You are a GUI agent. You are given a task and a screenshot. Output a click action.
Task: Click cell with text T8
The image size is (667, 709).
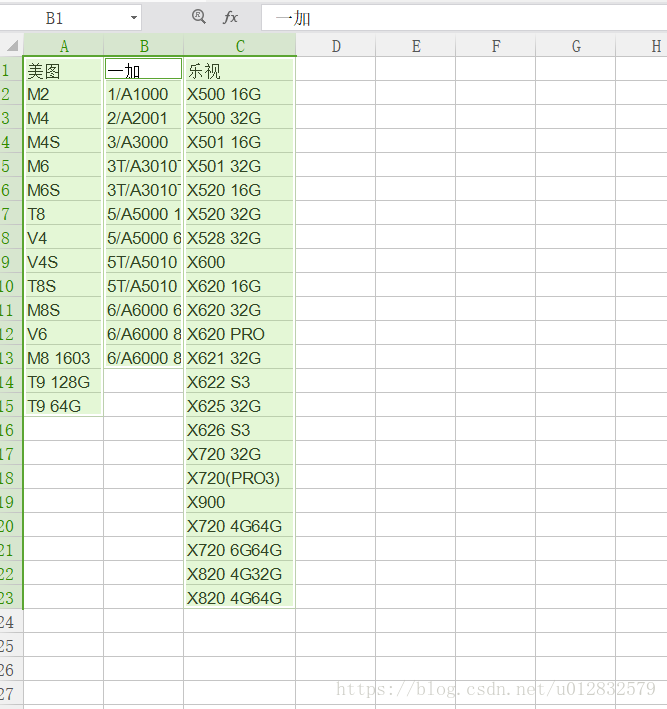64,214
